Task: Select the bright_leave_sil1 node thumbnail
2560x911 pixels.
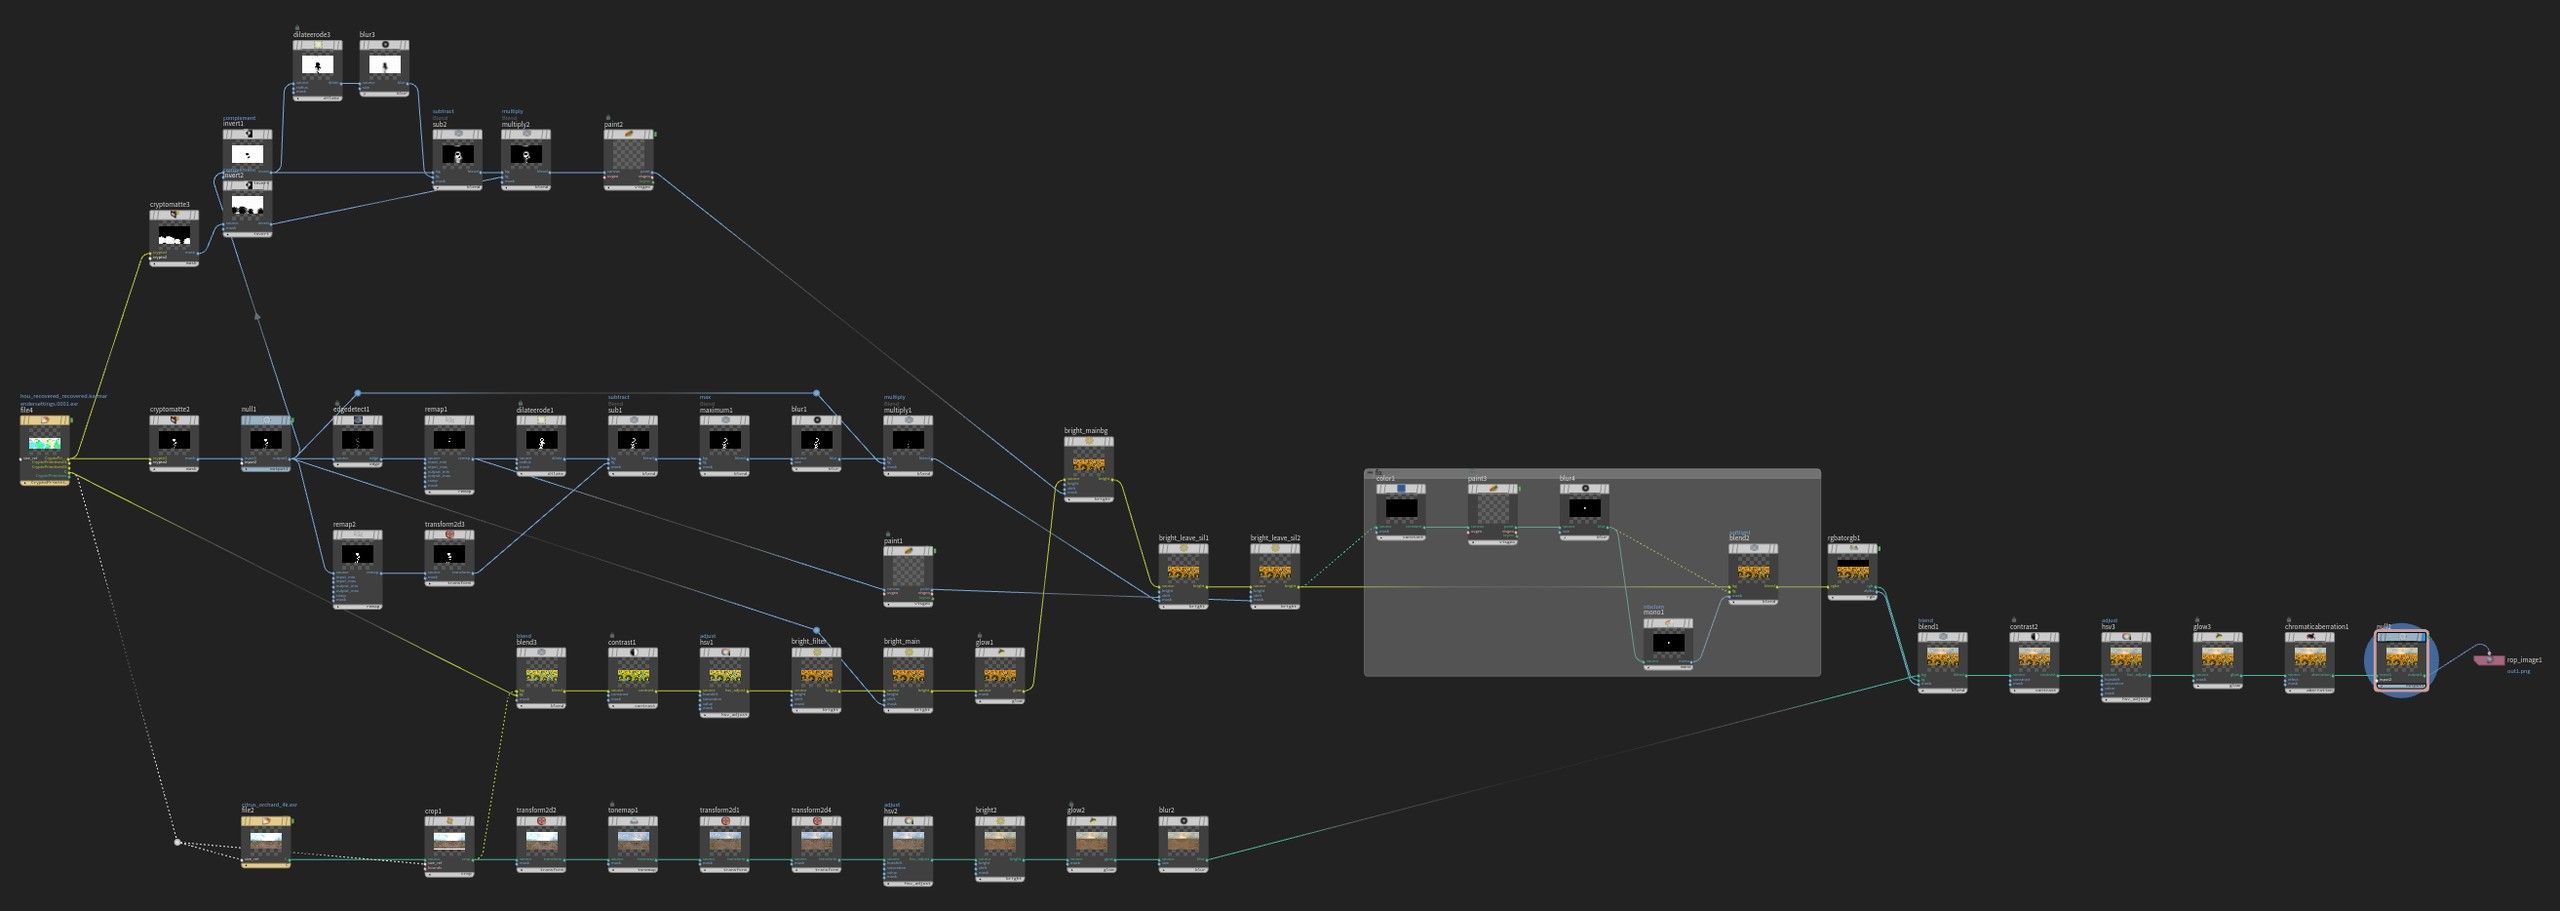Action: (1184, 573)
